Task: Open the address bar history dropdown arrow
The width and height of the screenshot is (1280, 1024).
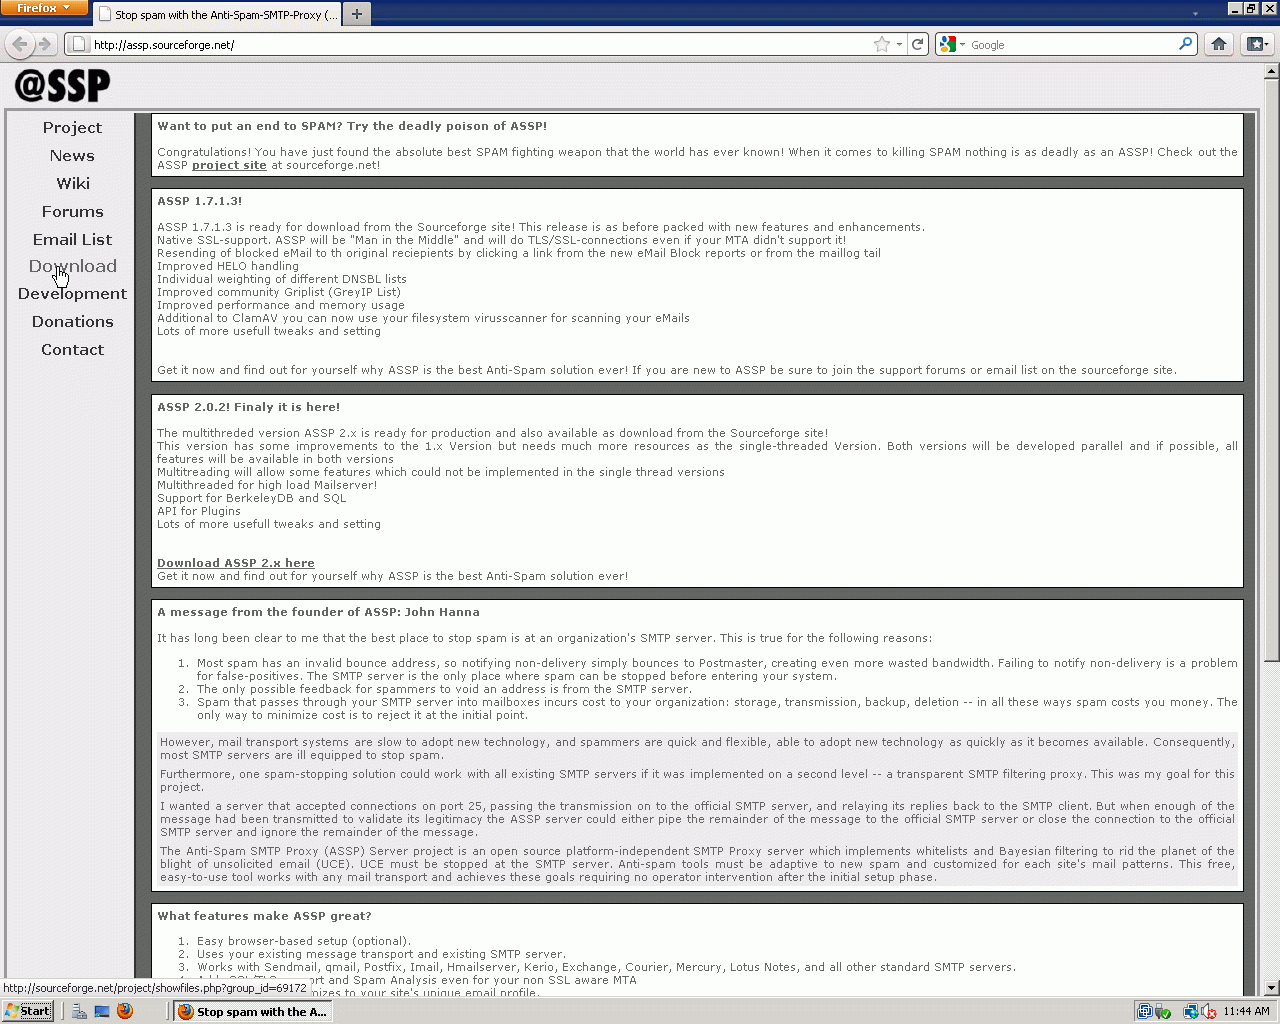Action: 899,44
